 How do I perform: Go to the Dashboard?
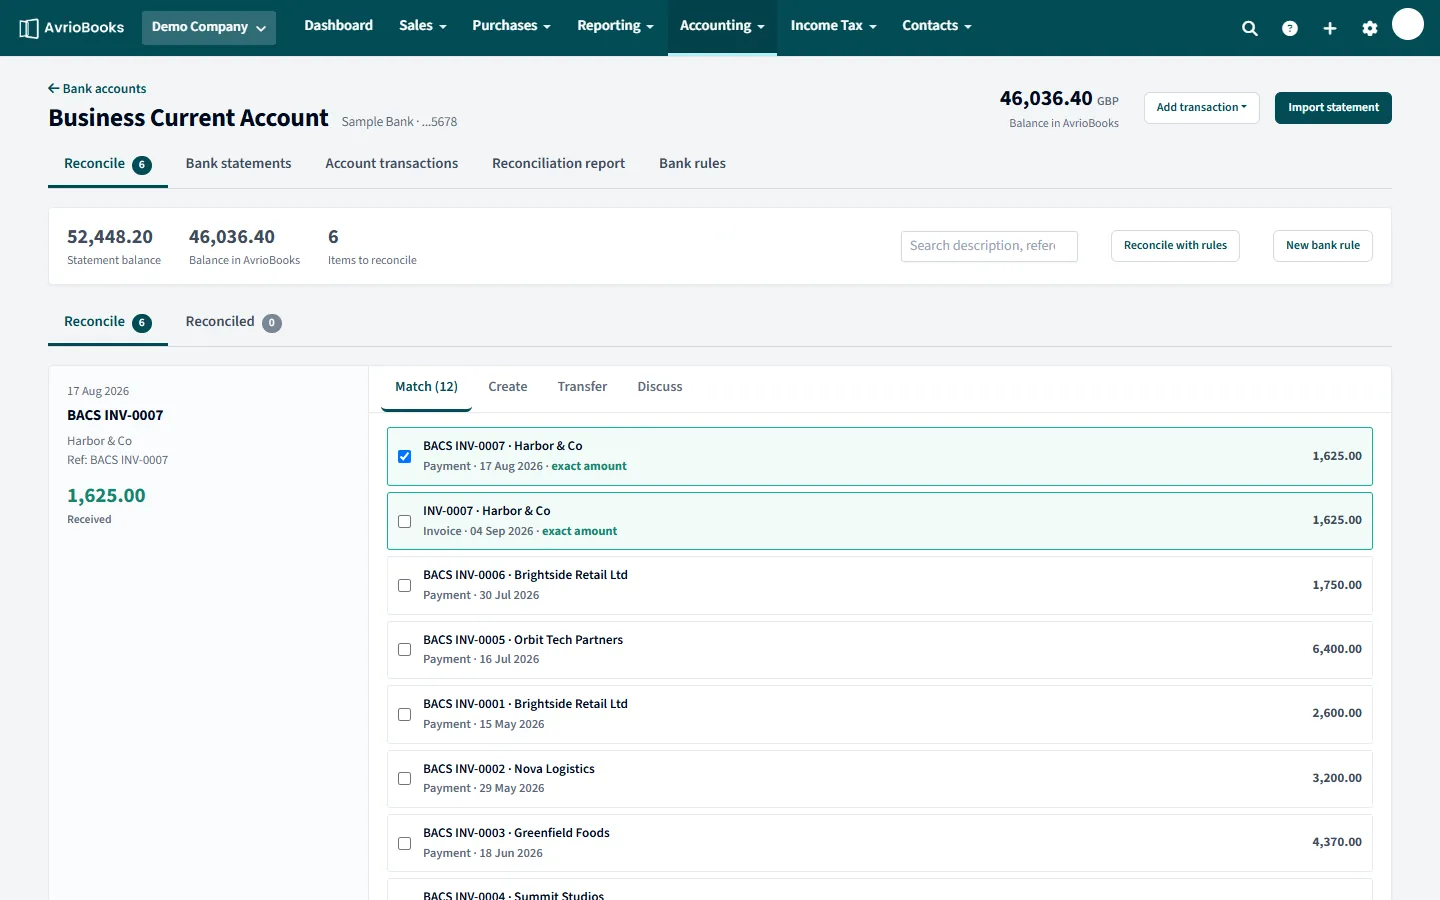pos(338,26)
